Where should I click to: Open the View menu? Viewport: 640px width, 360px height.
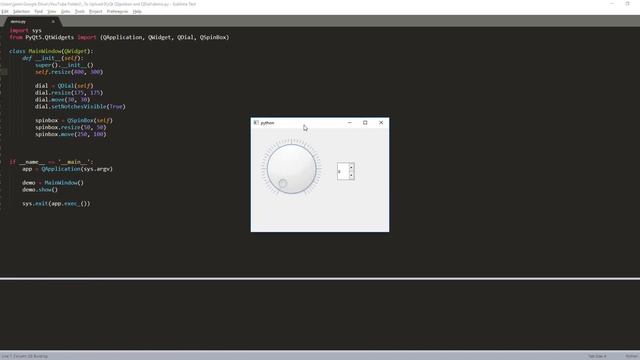(x=52, y=11)
